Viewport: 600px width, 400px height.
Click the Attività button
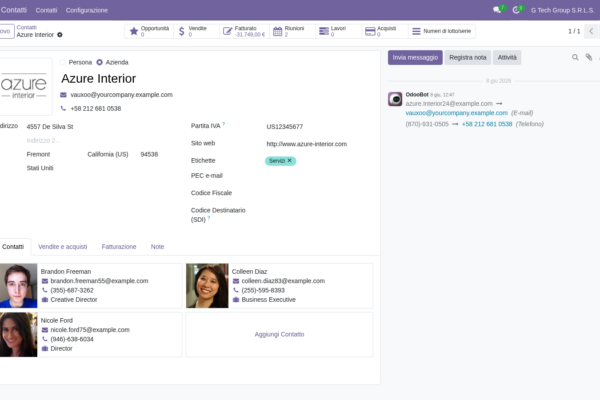click(x=507, y=57)
